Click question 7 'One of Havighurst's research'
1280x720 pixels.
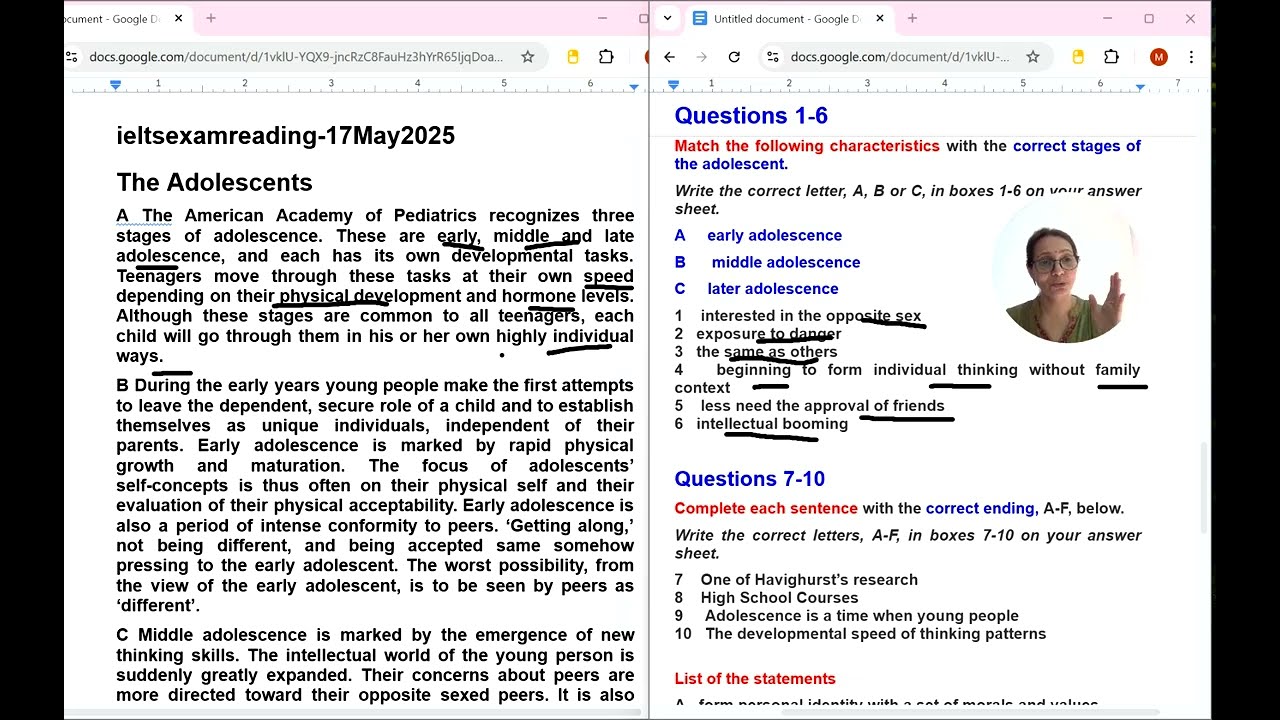point(796,580)
